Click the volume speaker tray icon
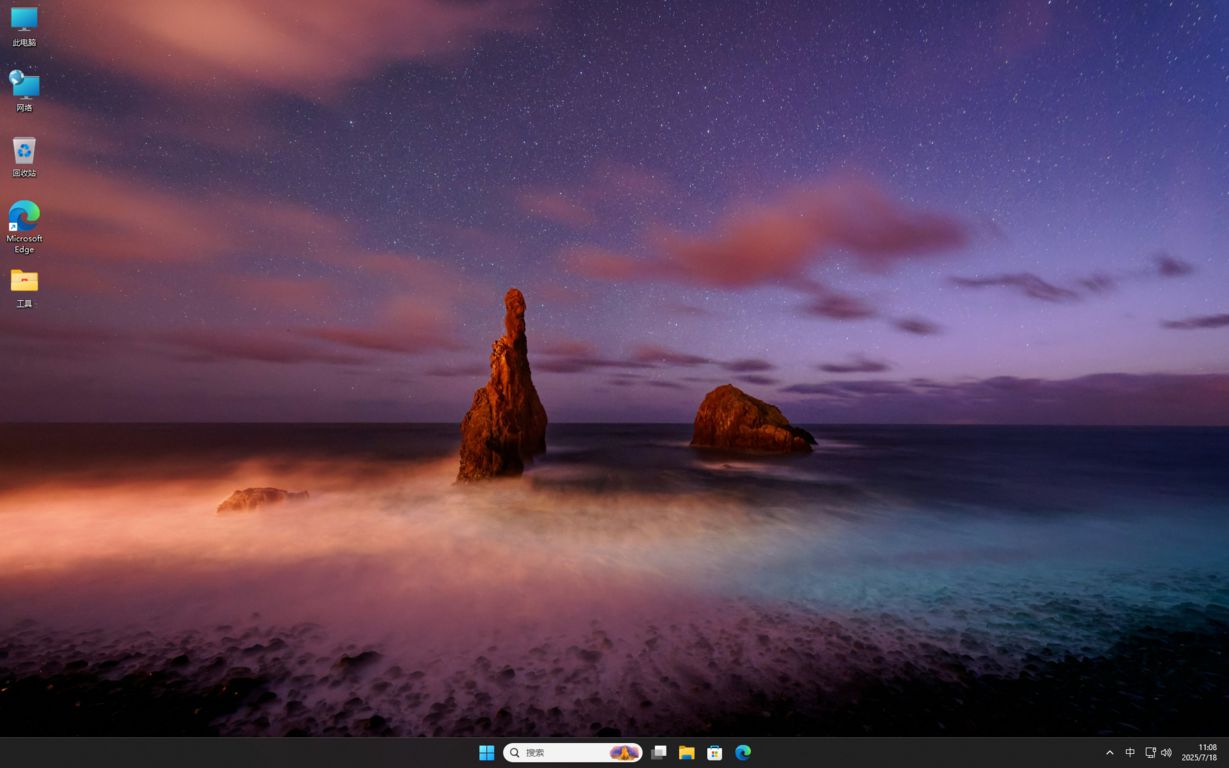Screen dimensions: 1229x768 [1166, 753]
